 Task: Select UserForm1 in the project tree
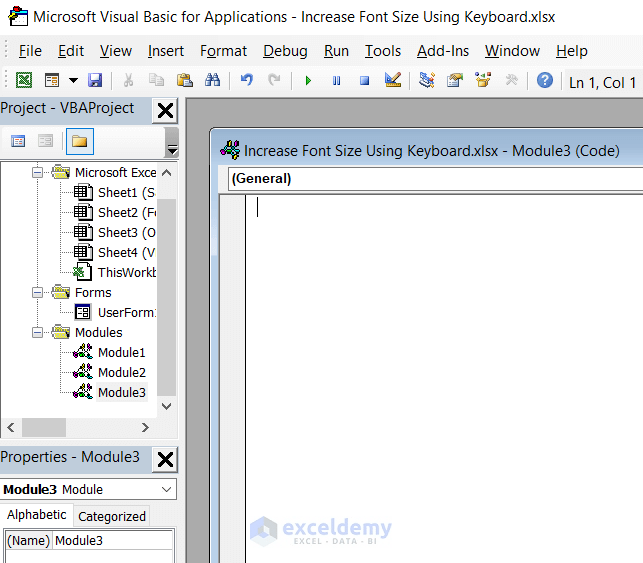tap(114, 312)
